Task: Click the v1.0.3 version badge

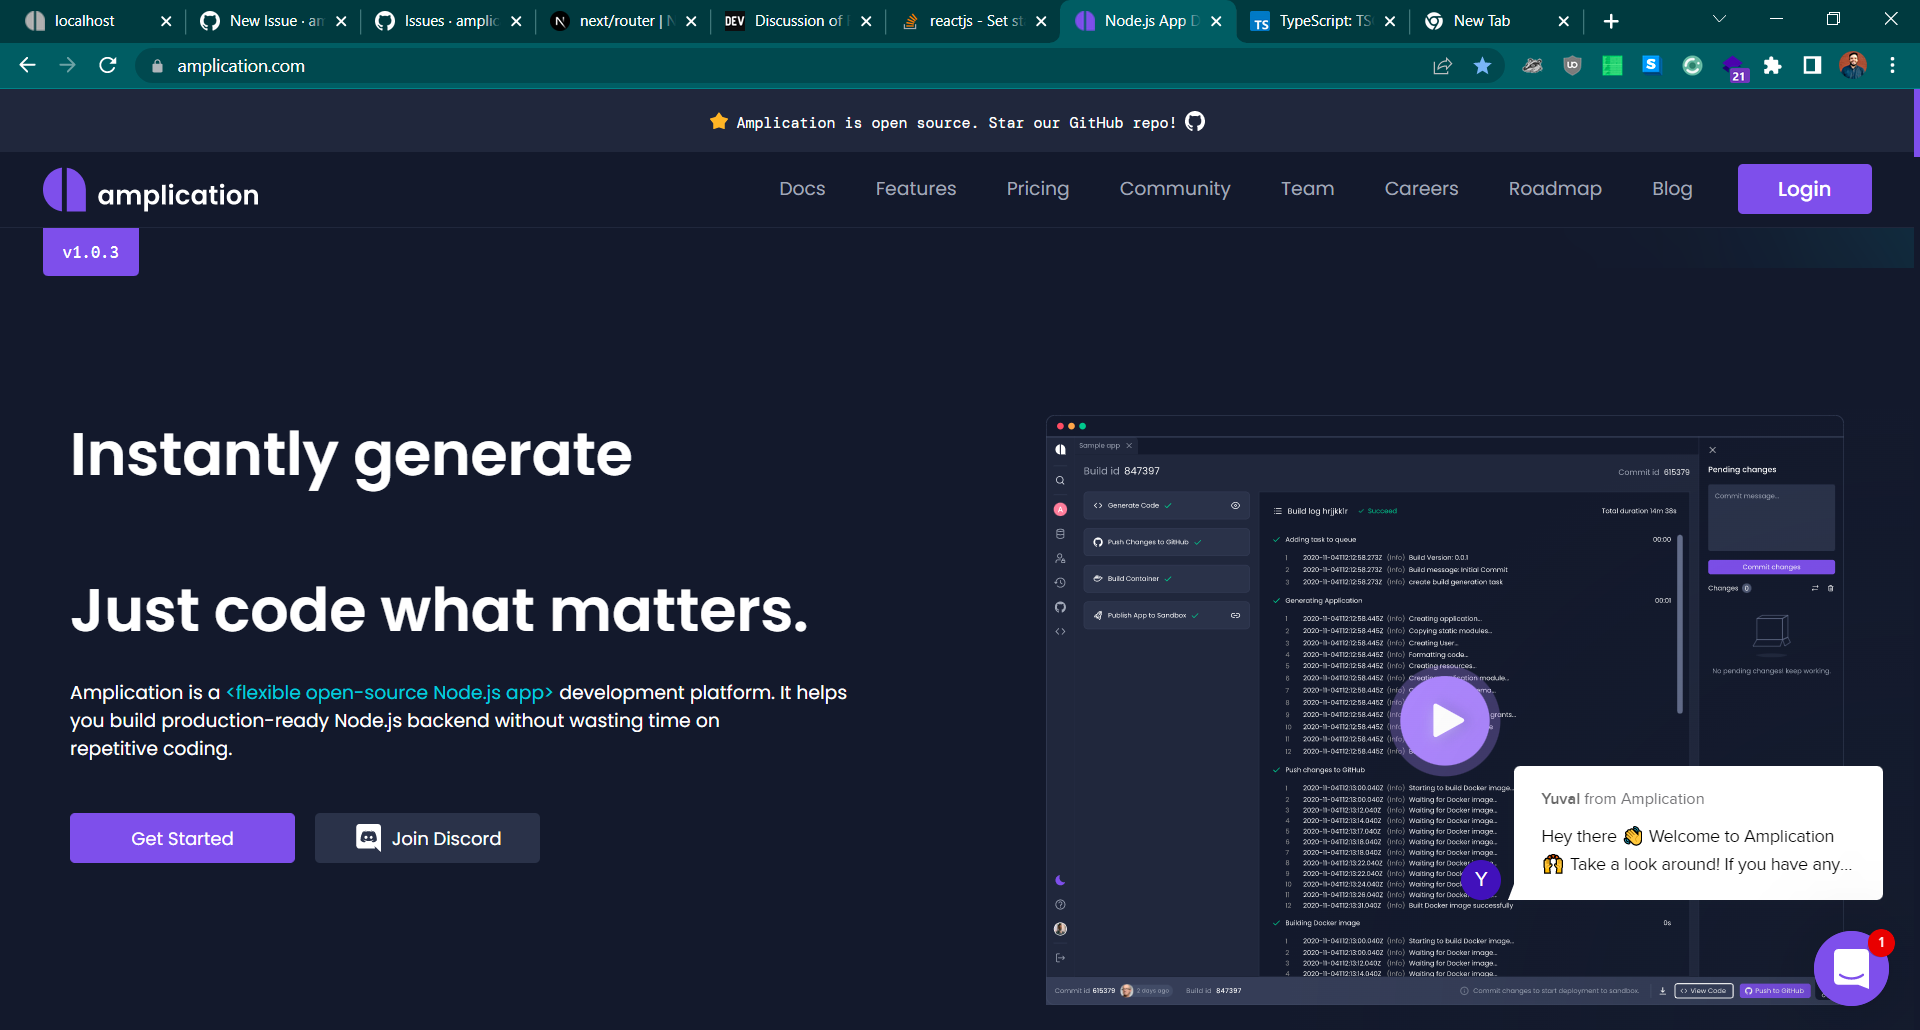Action: (x=91, y=252)
